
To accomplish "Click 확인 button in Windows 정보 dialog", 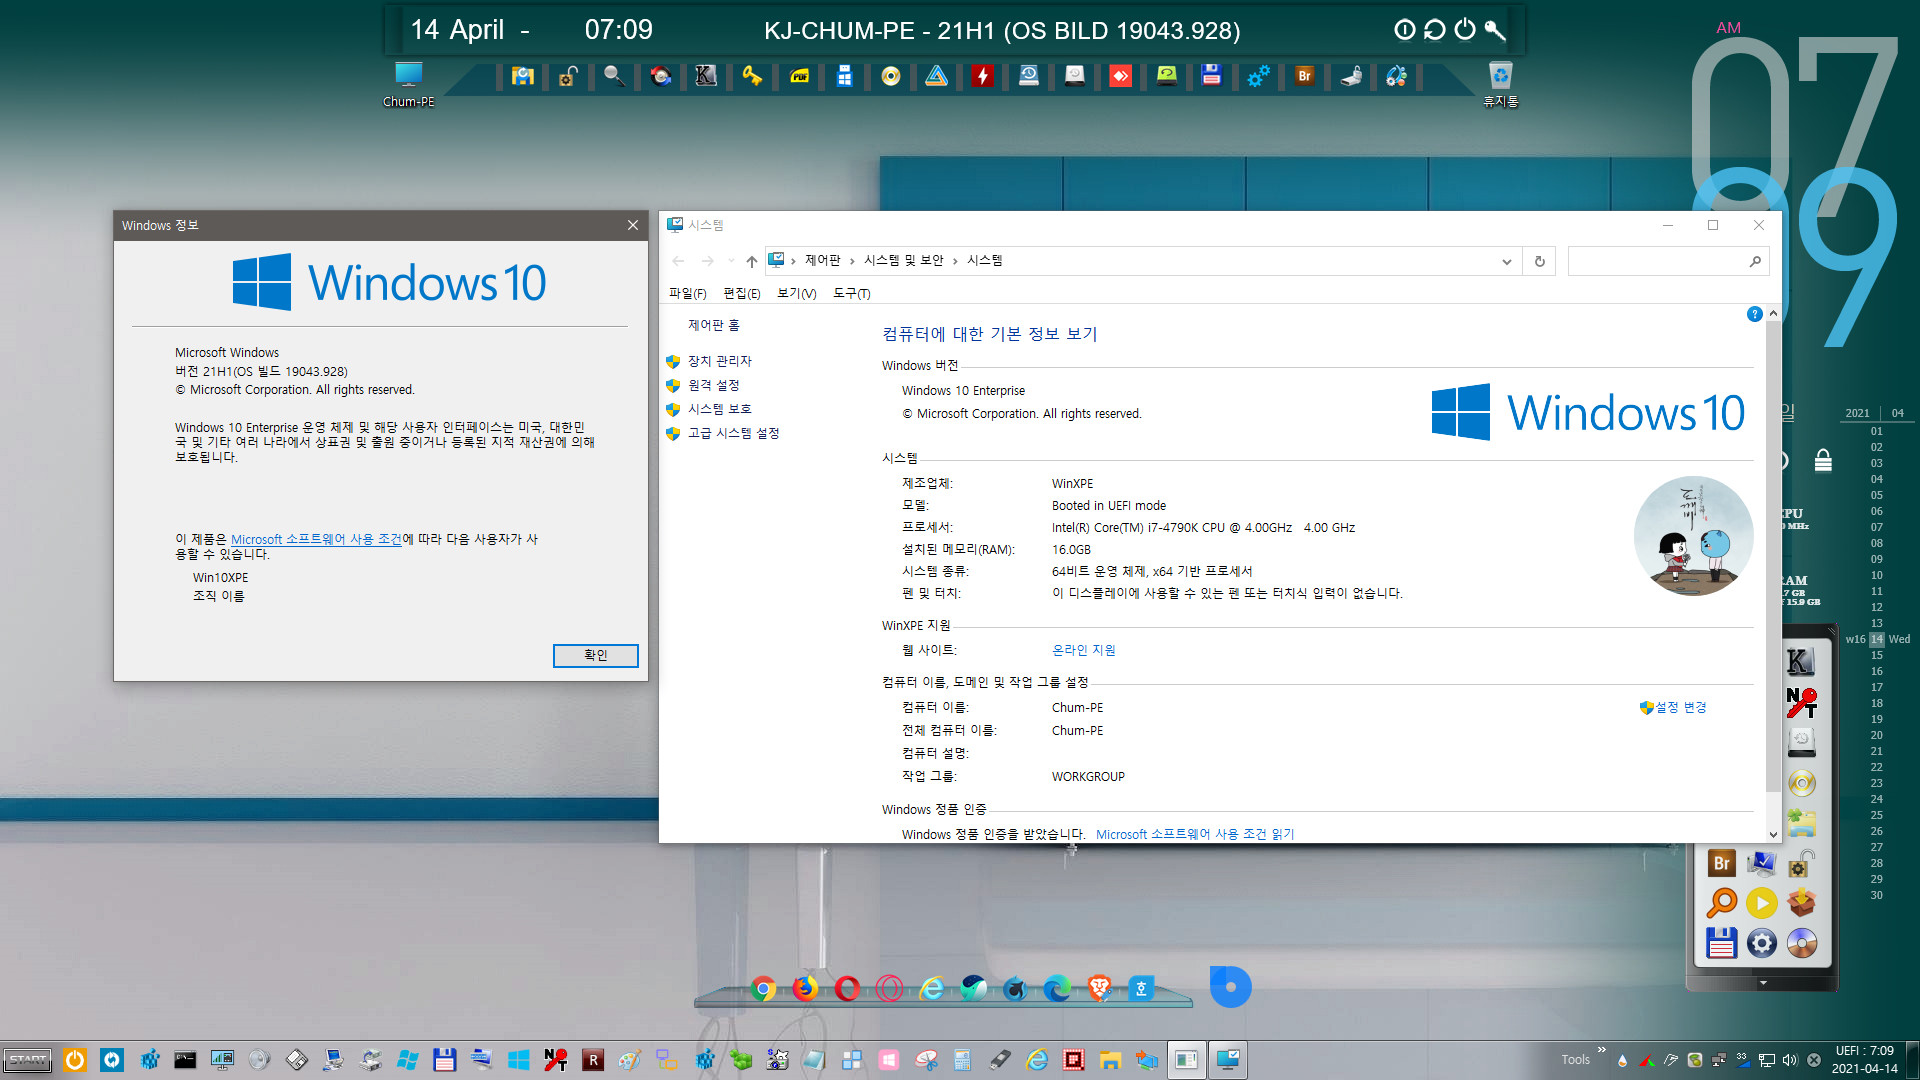I will coord(595,655).
